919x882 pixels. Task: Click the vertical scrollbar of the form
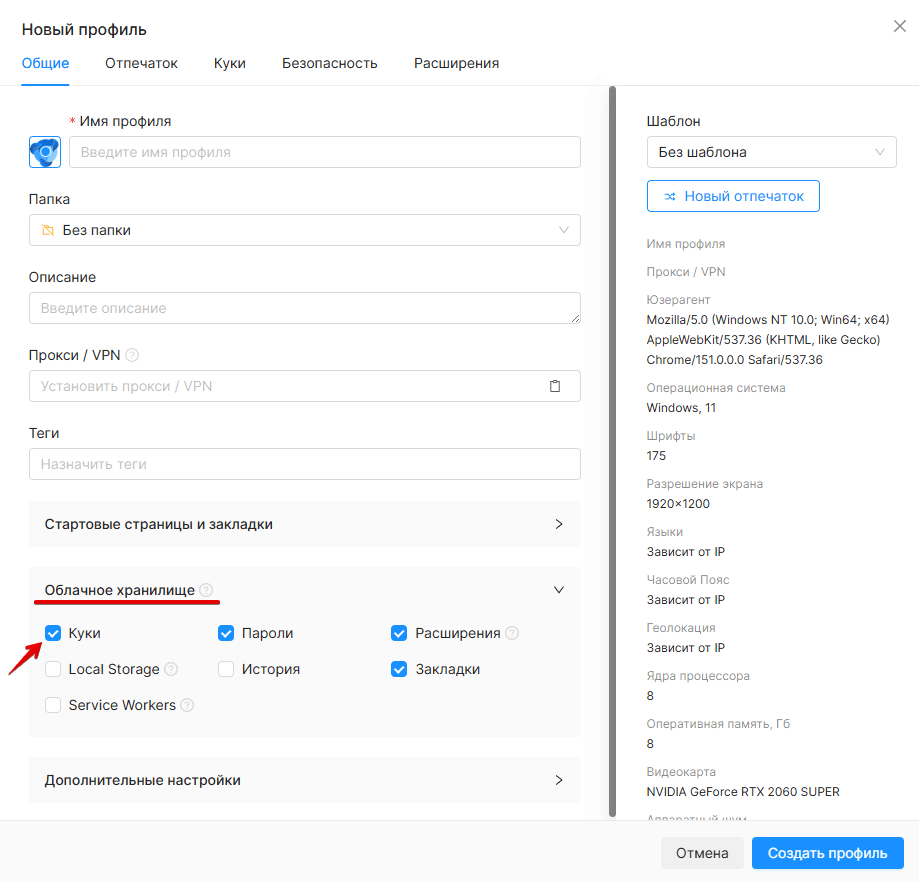(612, 451)
